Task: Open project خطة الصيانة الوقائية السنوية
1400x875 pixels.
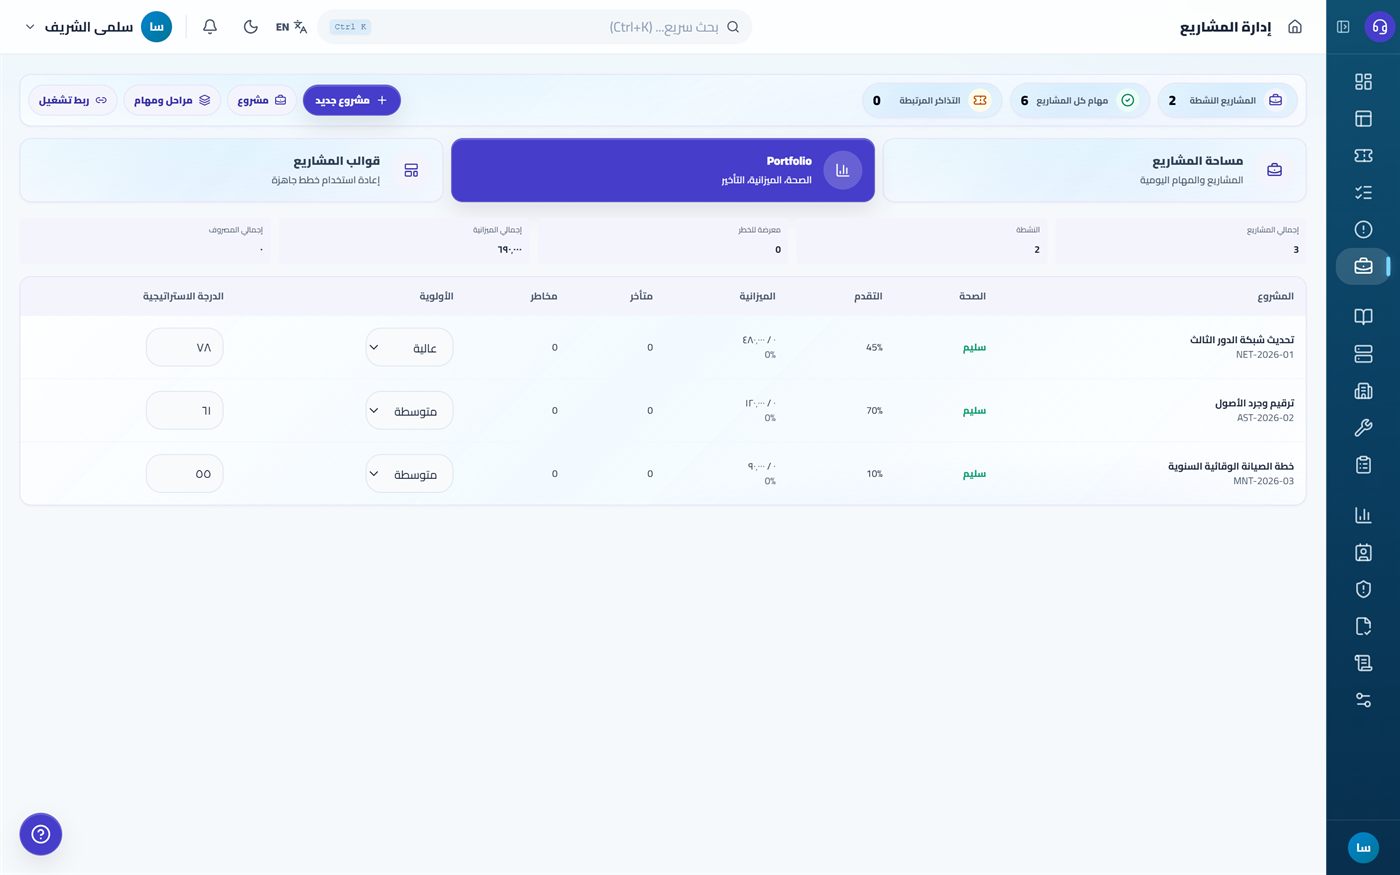Action: click(x=1231, y=466)
